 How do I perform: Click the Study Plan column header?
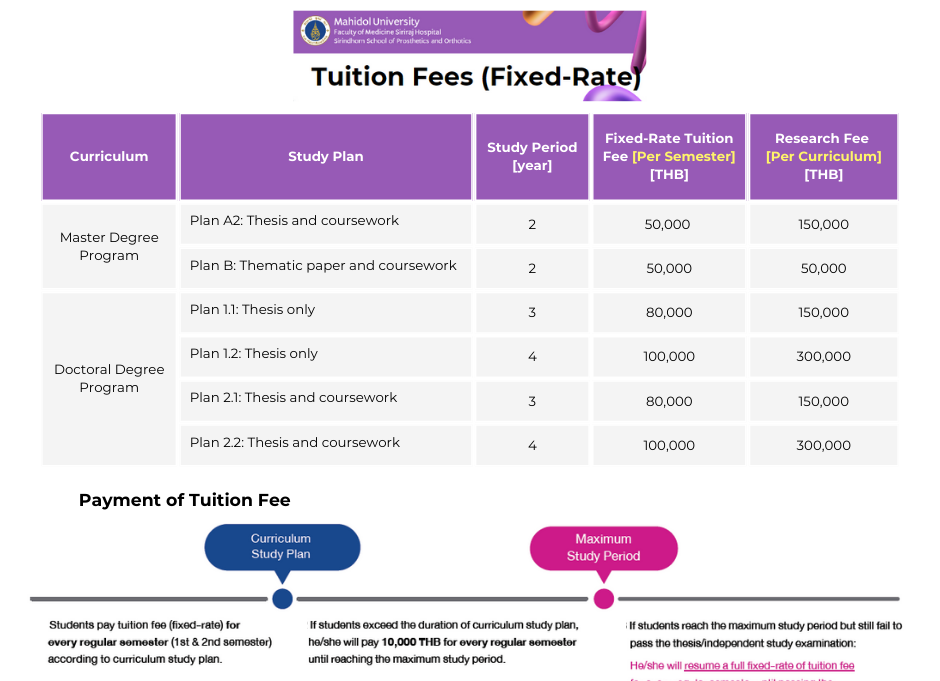(x=325, y=157)
